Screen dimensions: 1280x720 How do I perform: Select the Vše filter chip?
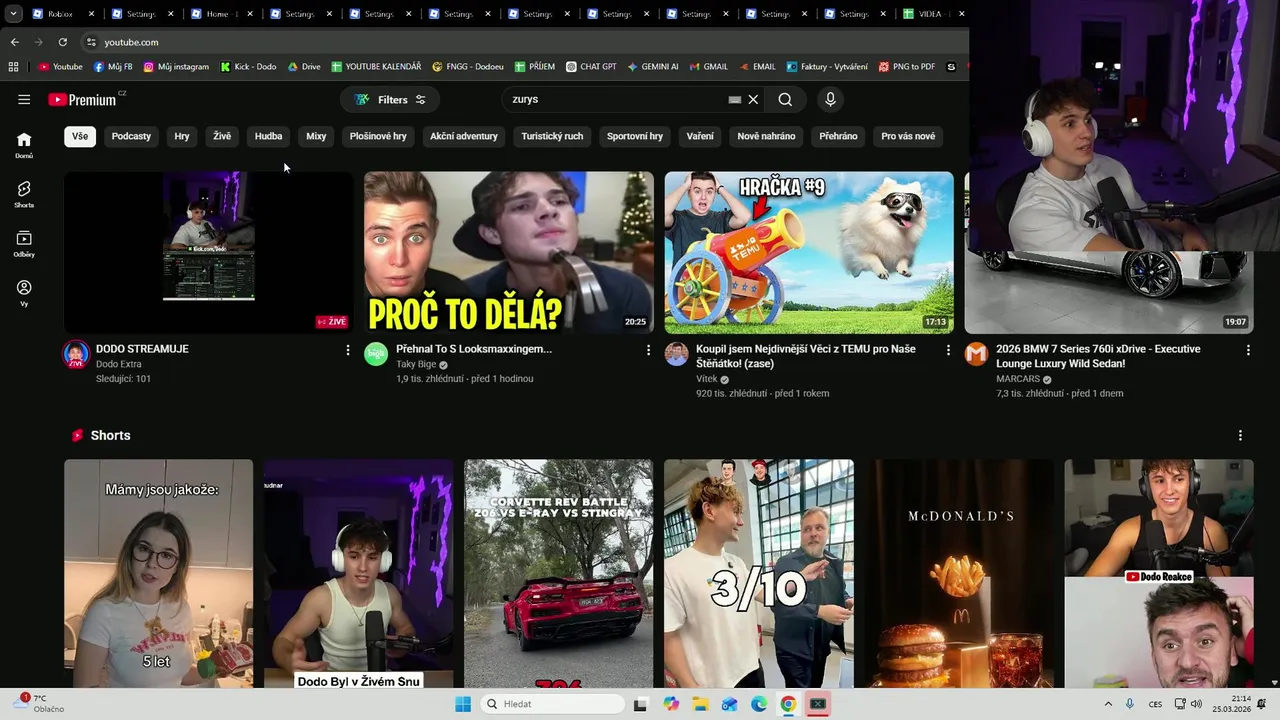point(80,136)
